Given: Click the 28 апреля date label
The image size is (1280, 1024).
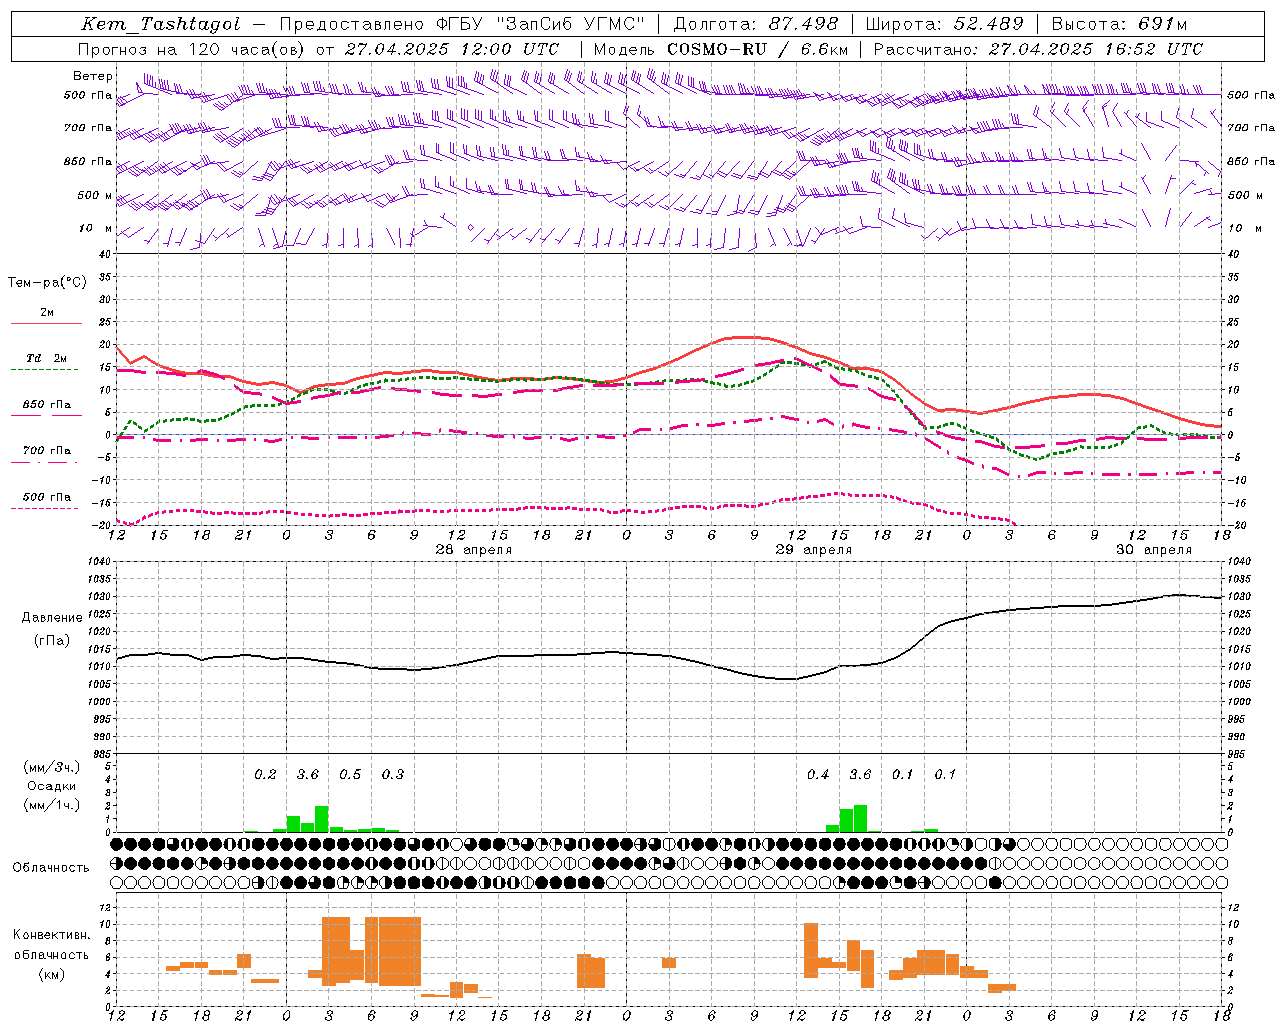Looking at the screenshot, I should click(473, 550).
